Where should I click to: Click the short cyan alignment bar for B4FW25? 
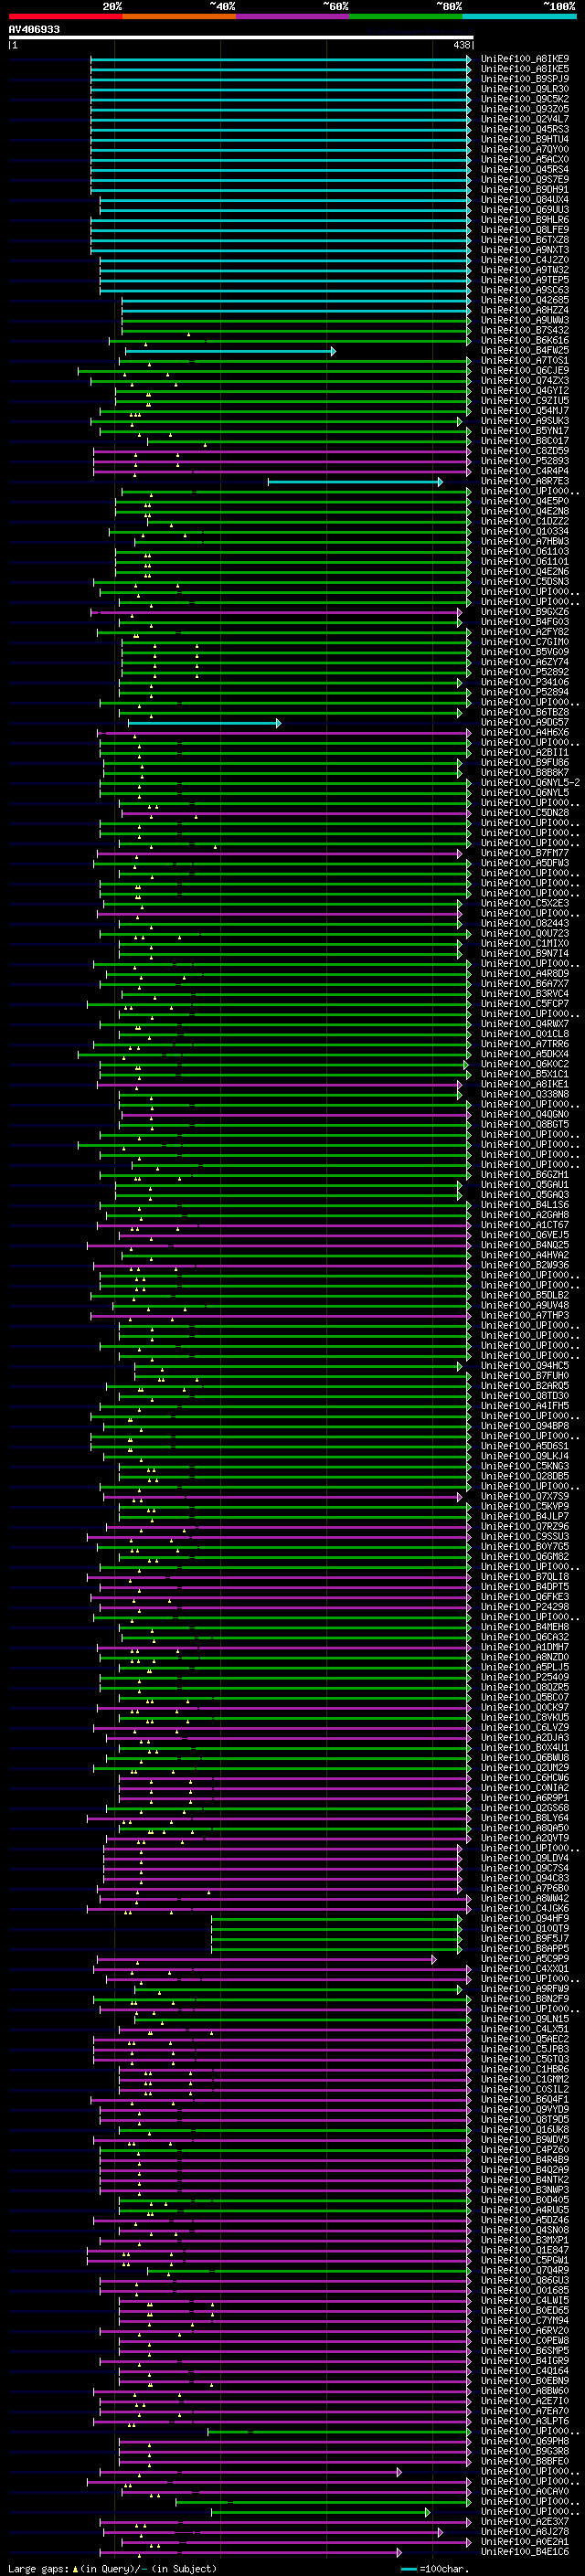click(230, 351)
